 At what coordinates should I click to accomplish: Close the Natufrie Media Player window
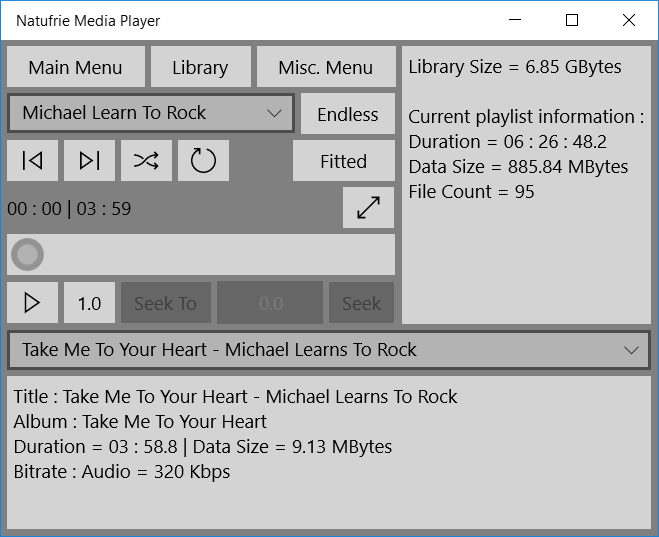(x=629, y=20)
